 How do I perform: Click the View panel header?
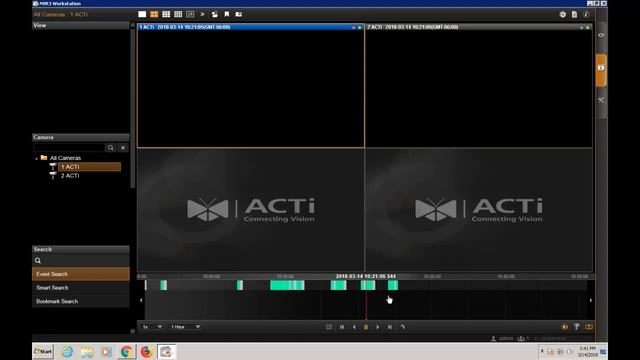[81, 25]
